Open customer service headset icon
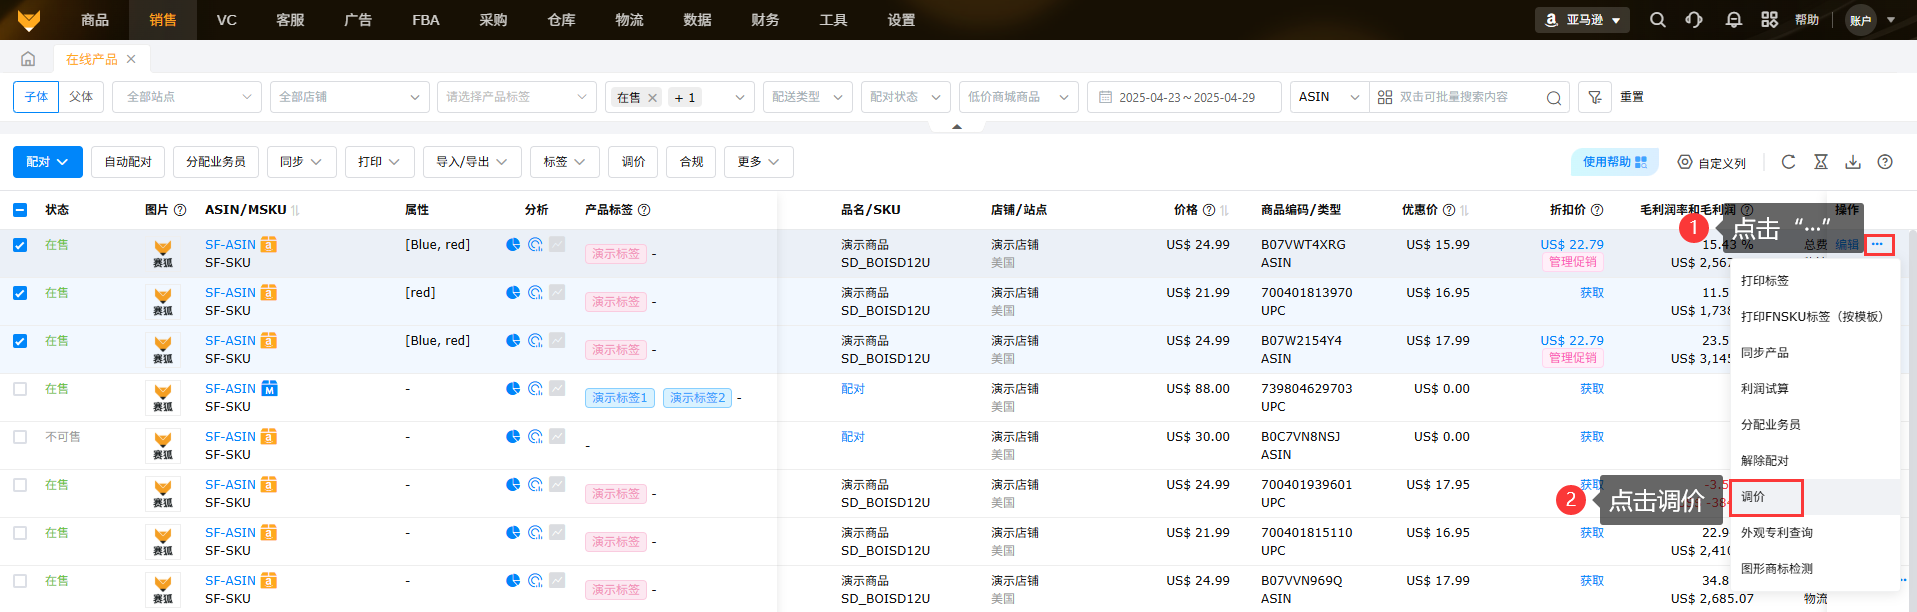 coord(1694,20)
